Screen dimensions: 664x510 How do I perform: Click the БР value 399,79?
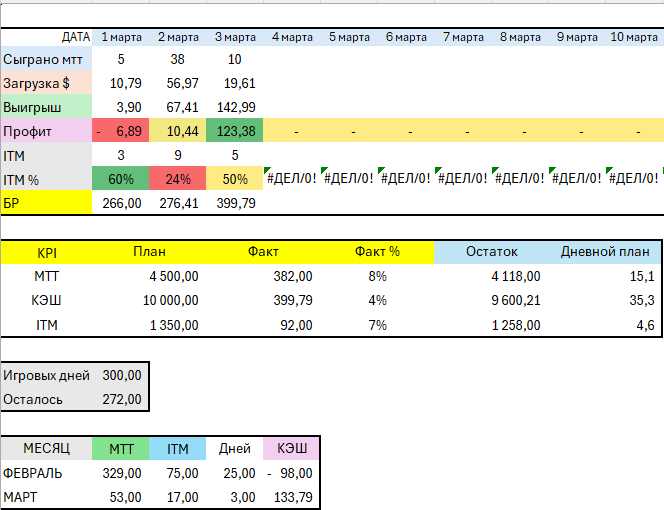[x=235, y=203]
